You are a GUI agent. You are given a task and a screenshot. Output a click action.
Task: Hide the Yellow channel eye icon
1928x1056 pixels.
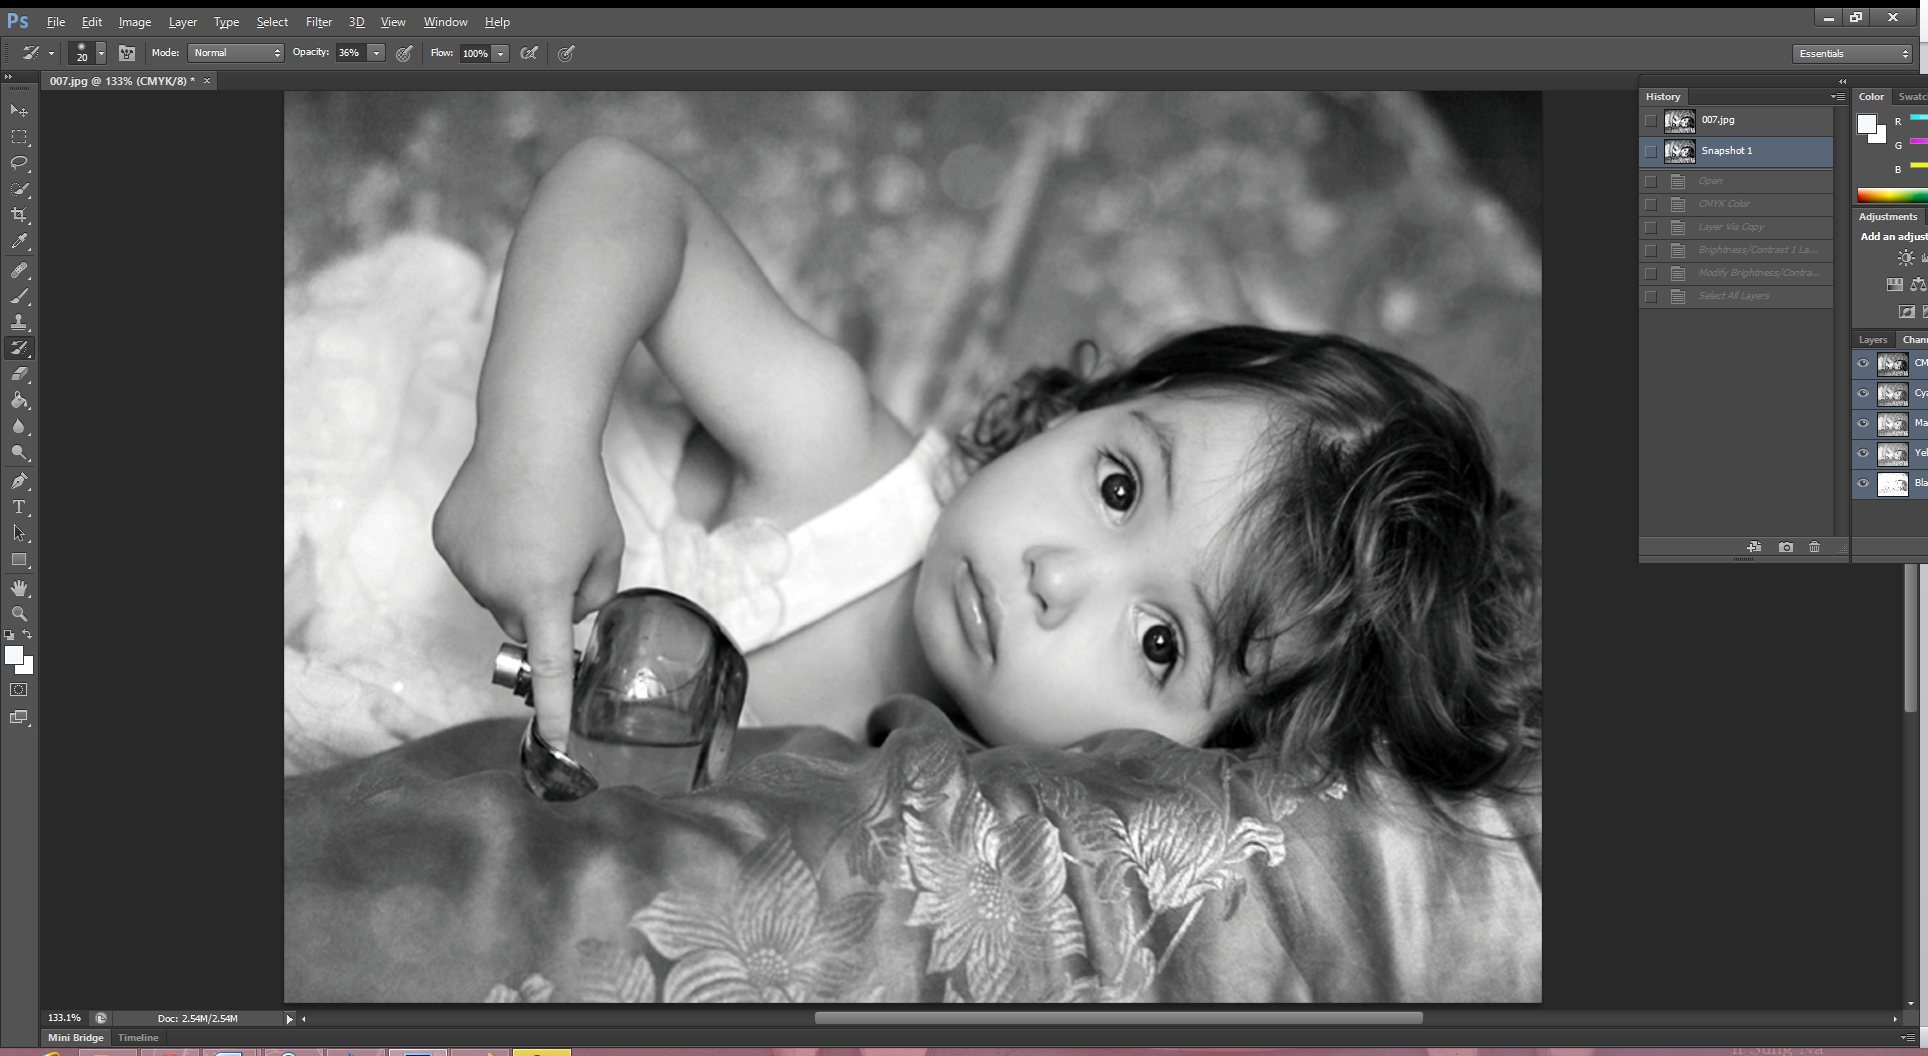tap(1863, 454)
